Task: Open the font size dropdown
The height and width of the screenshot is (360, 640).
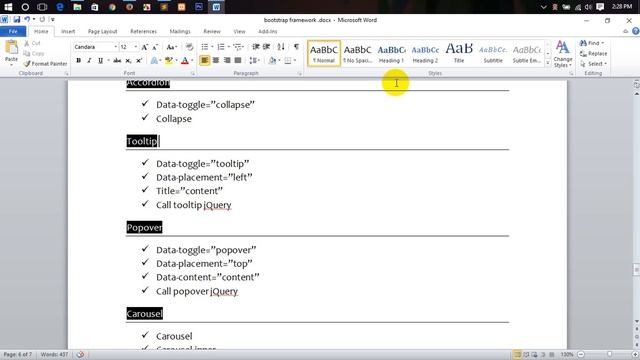Action: 136,47
